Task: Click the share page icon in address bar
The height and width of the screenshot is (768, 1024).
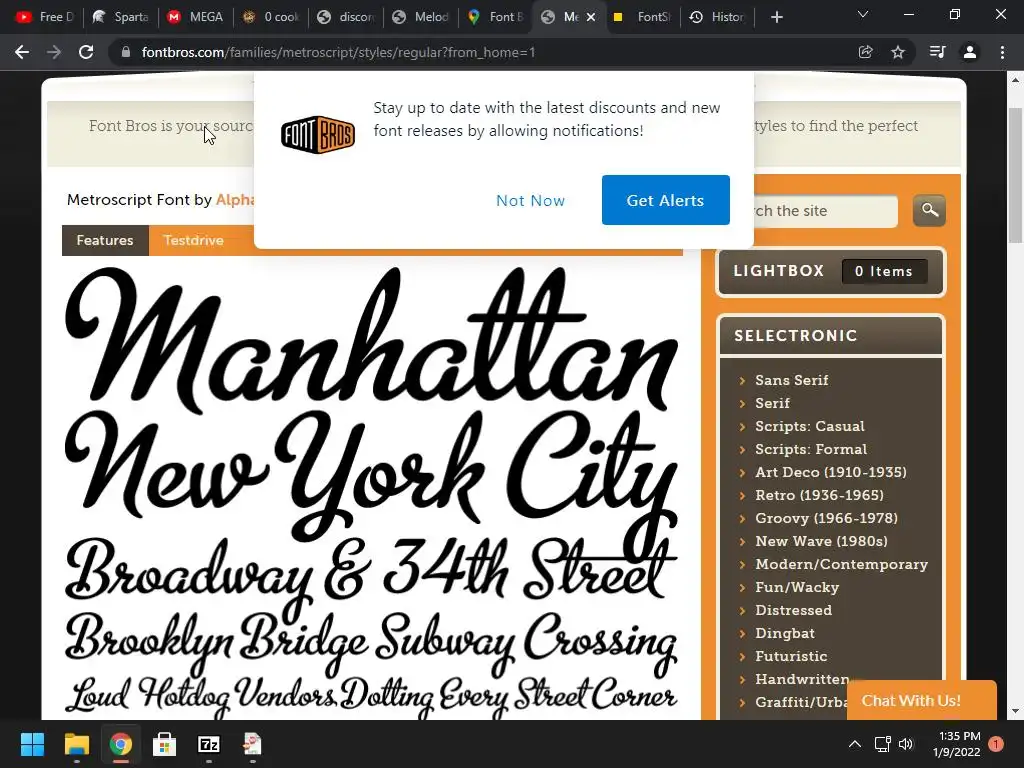Action: pyautogui.click(x=865, y=52)
